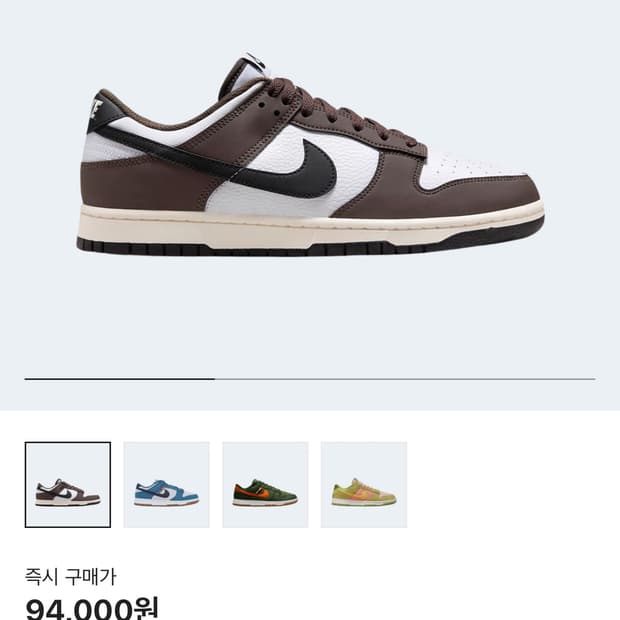620x620 pixels.
Task: Click the dark active segment of image slider
Action: [x=120, y=379]
